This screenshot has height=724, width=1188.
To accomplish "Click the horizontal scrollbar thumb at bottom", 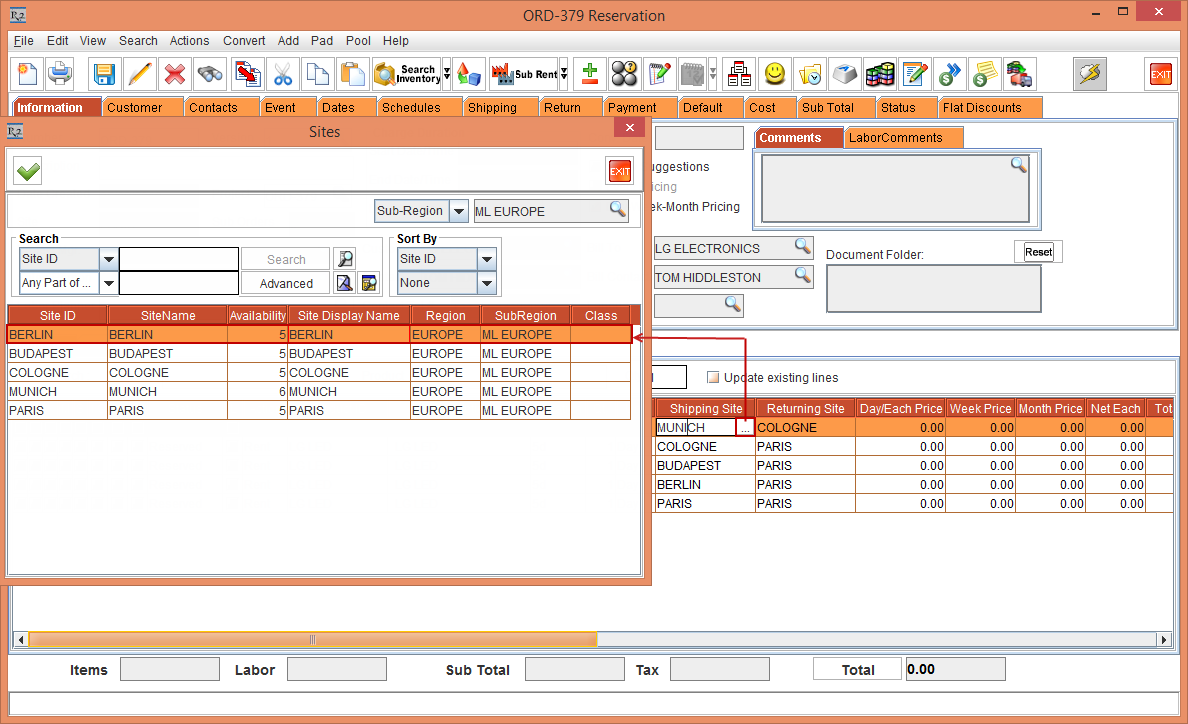I will pos(312,640).
